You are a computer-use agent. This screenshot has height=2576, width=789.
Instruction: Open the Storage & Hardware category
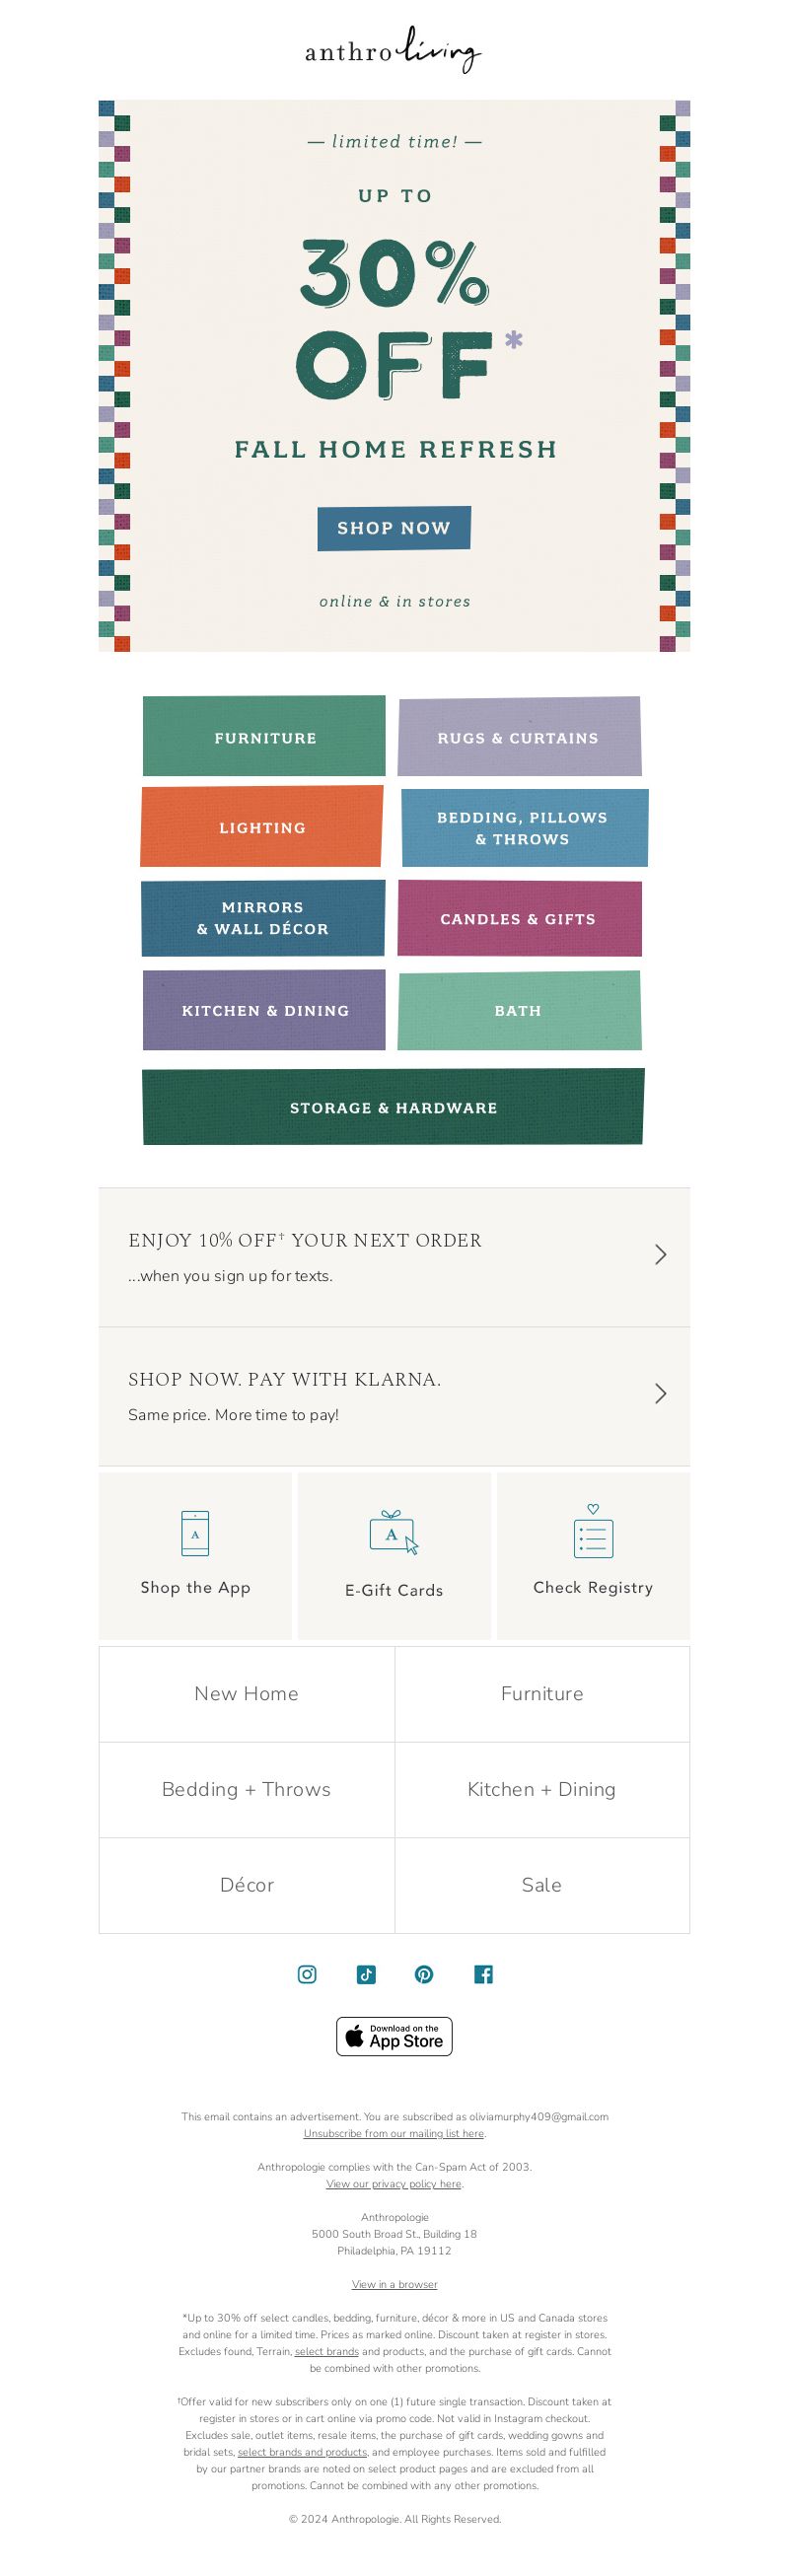(393, 1107)
